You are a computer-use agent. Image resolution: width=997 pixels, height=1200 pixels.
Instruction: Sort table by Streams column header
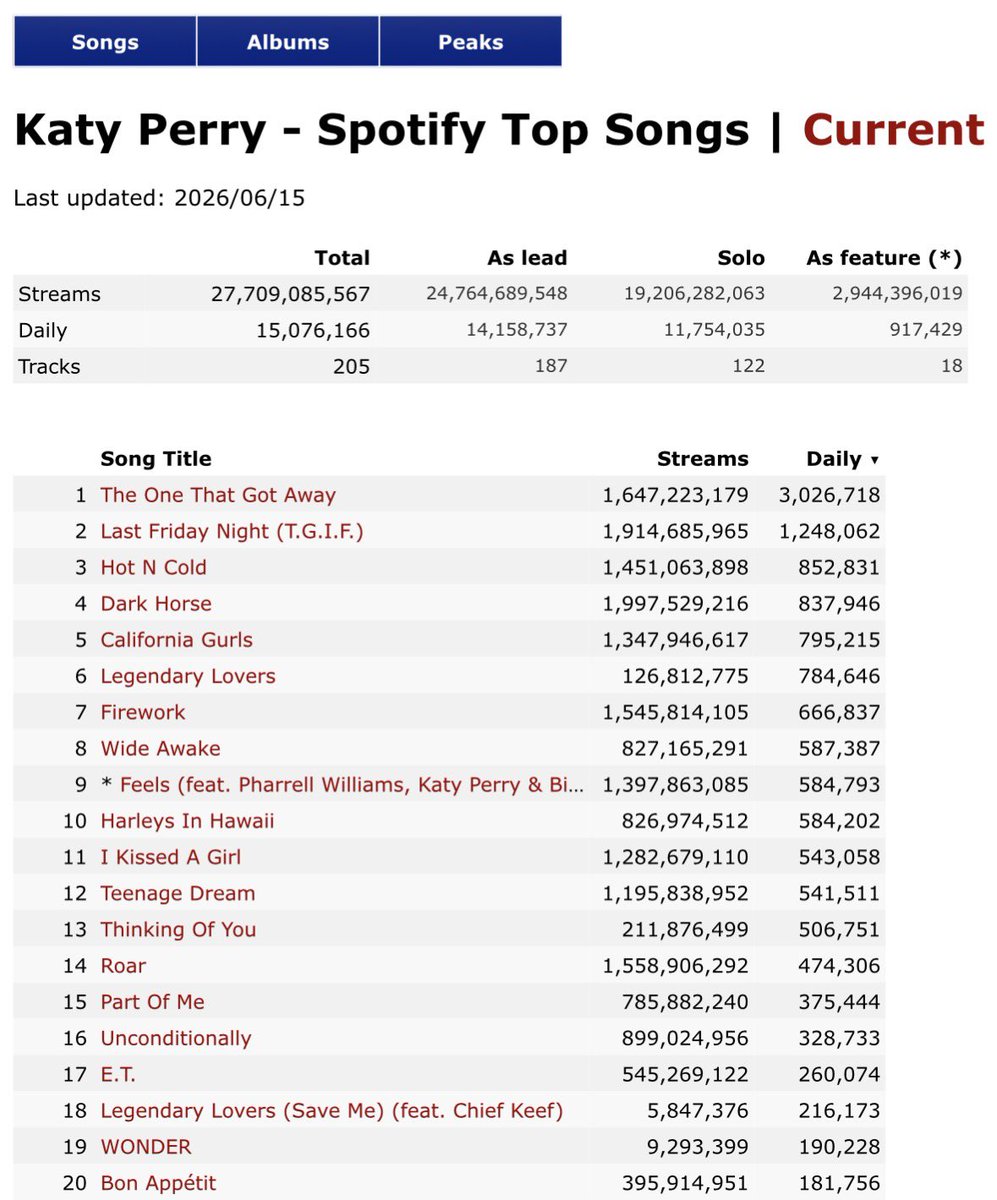tap(702, 459)
